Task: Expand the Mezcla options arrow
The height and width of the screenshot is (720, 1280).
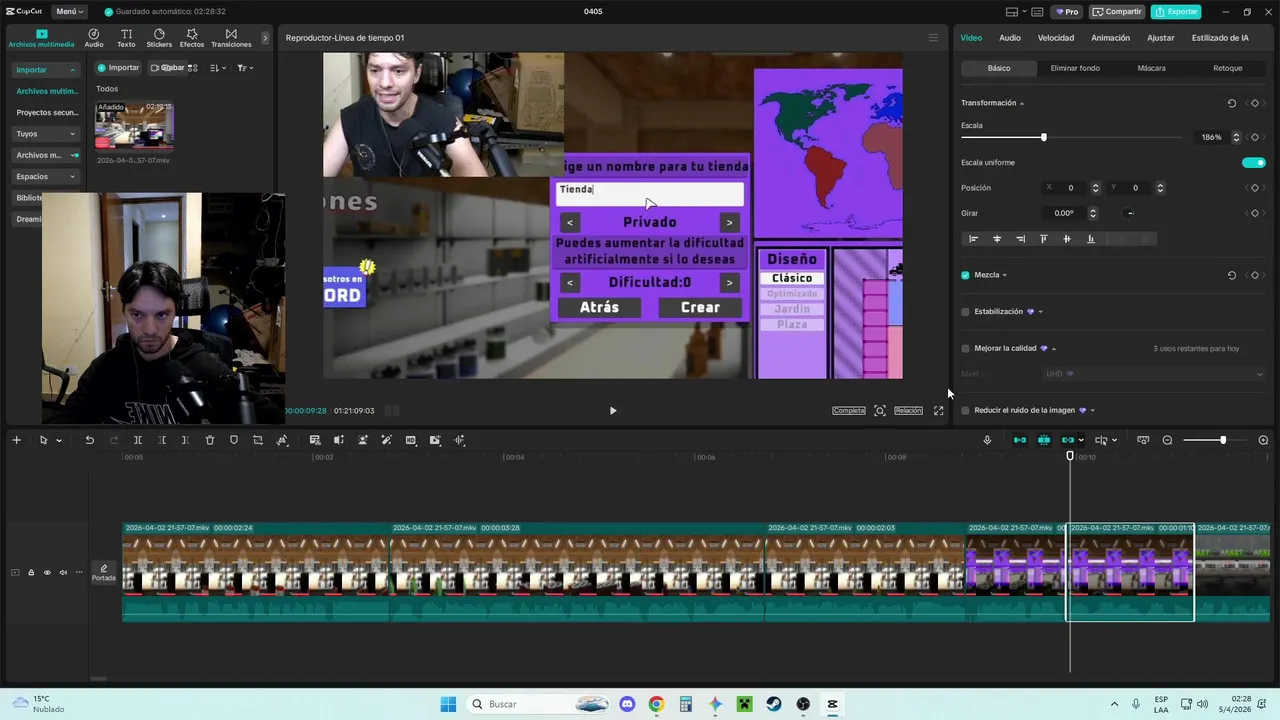Action: (1004, 275)
